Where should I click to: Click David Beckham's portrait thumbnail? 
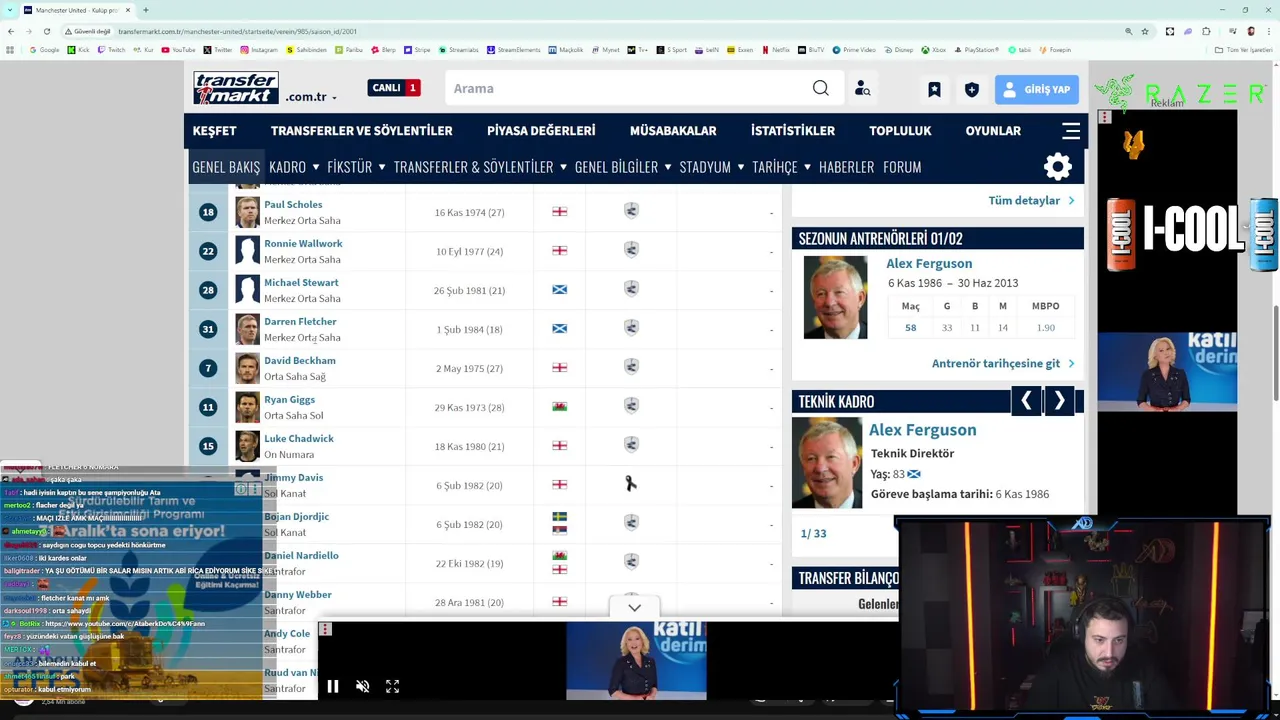click(247, 368)
